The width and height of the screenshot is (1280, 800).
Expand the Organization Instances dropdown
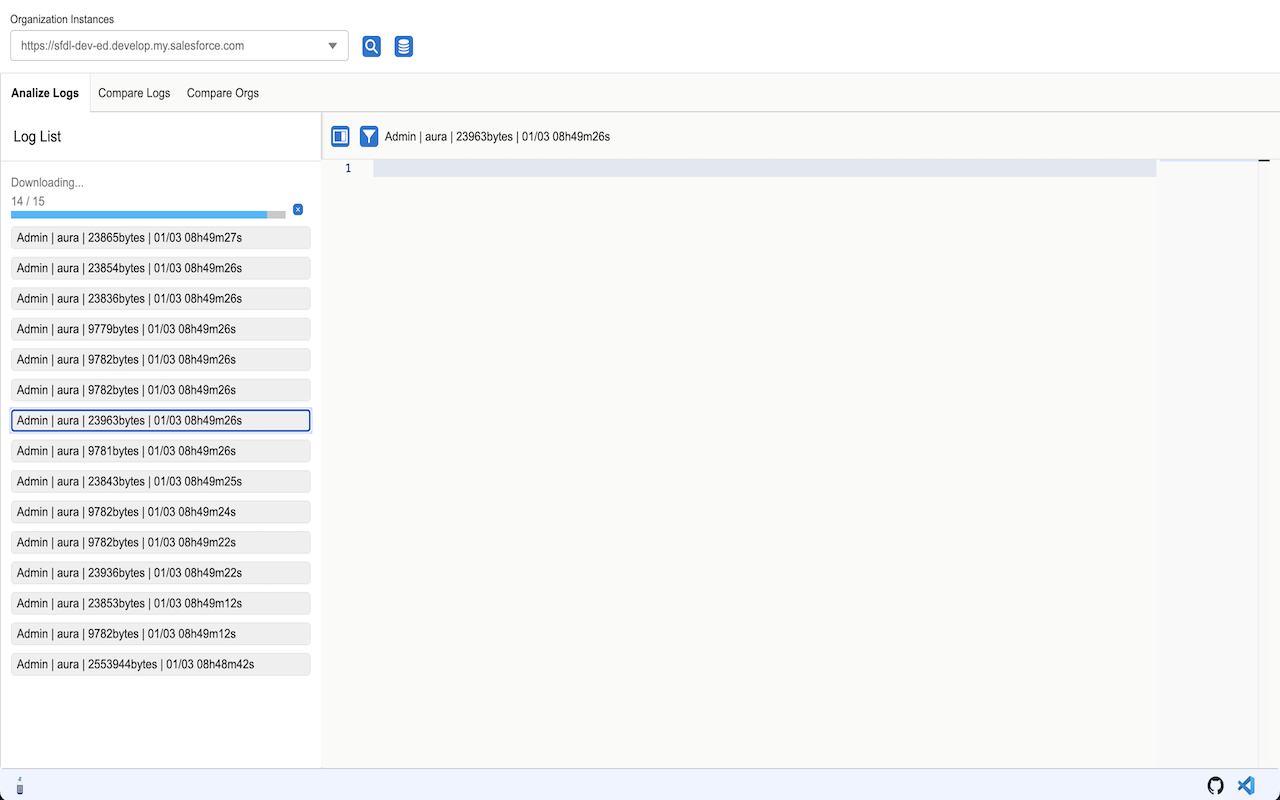click(x=179, y=45)
